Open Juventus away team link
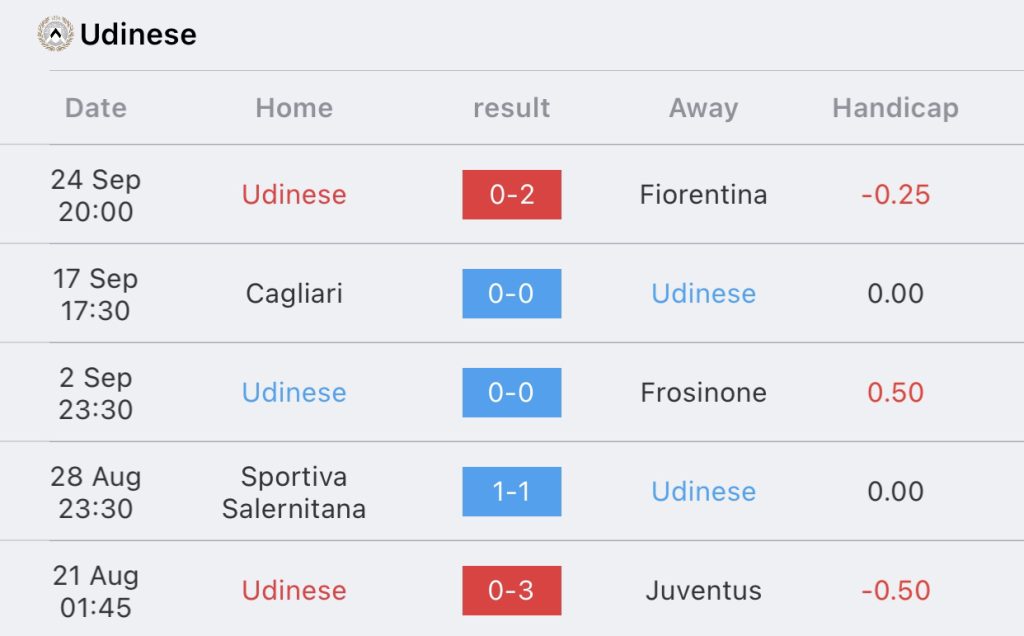 pyautogui.click(x=703, y=590)
